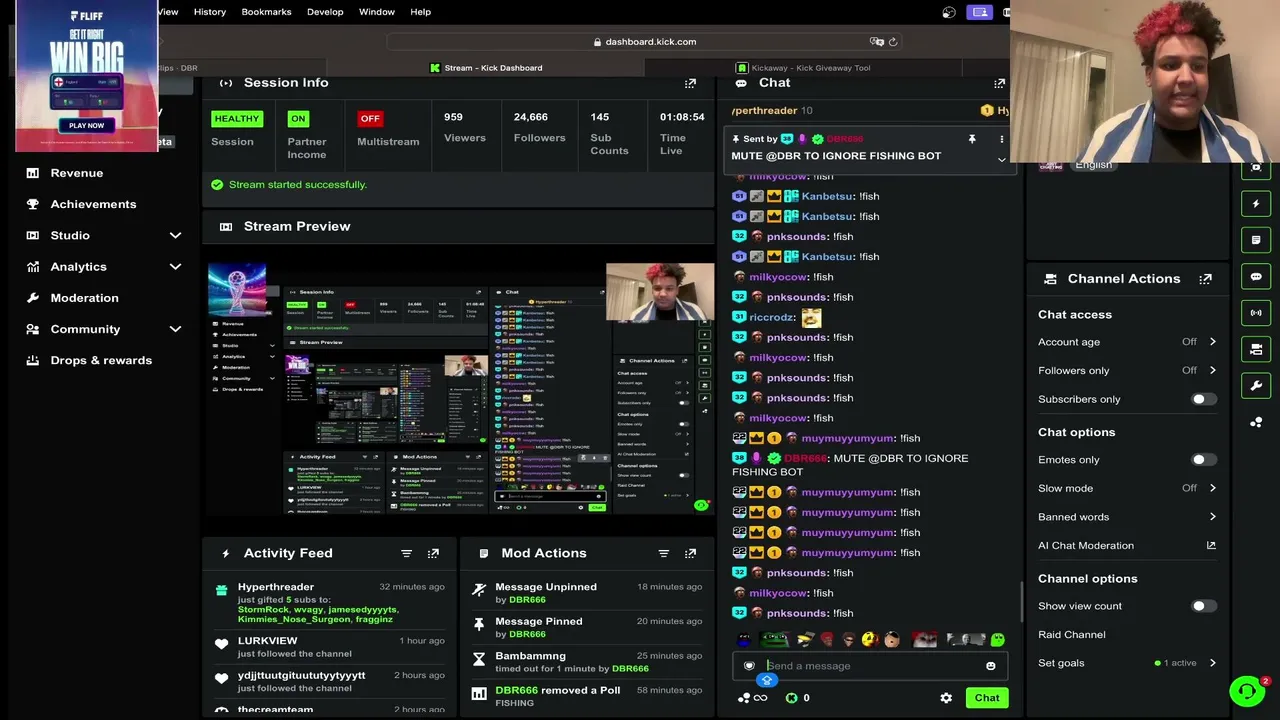This screenshot has width=1280, height=720.
Task: Open Drops & rewards page
Action: coord(89,360)
